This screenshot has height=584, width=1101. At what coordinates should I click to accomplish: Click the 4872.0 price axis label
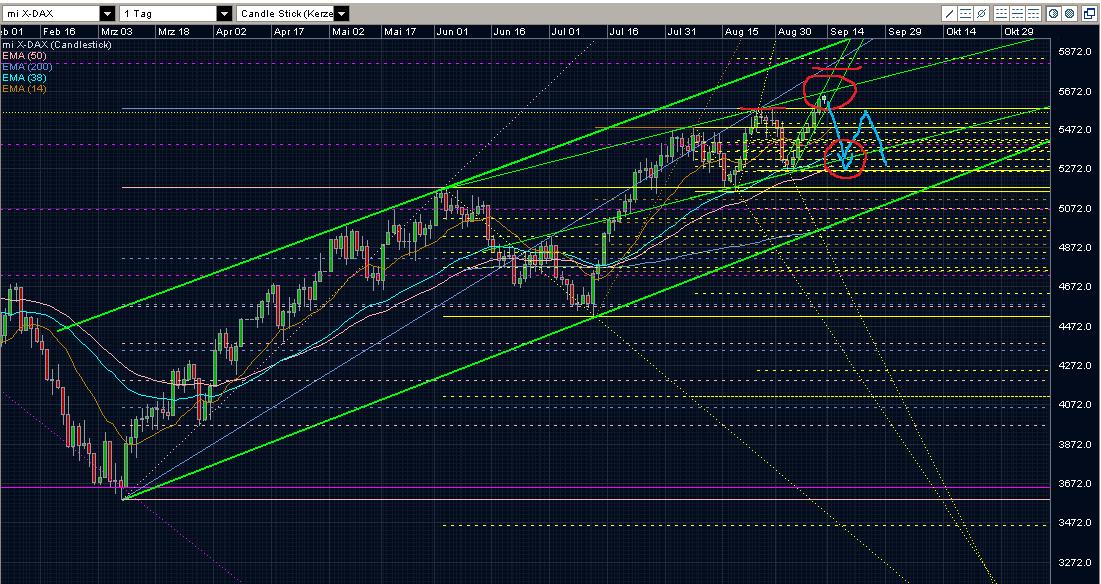pos(1076,248)
